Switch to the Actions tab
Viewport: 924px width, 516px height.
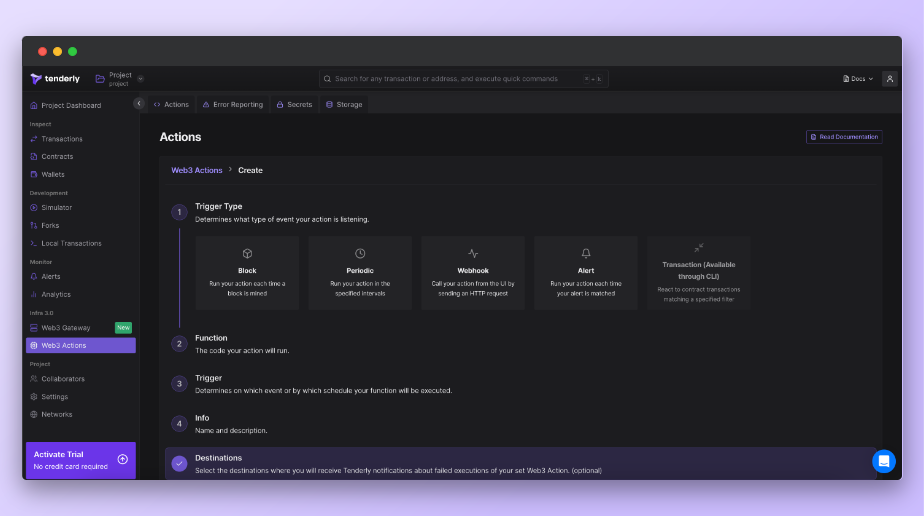pos(171,104)
